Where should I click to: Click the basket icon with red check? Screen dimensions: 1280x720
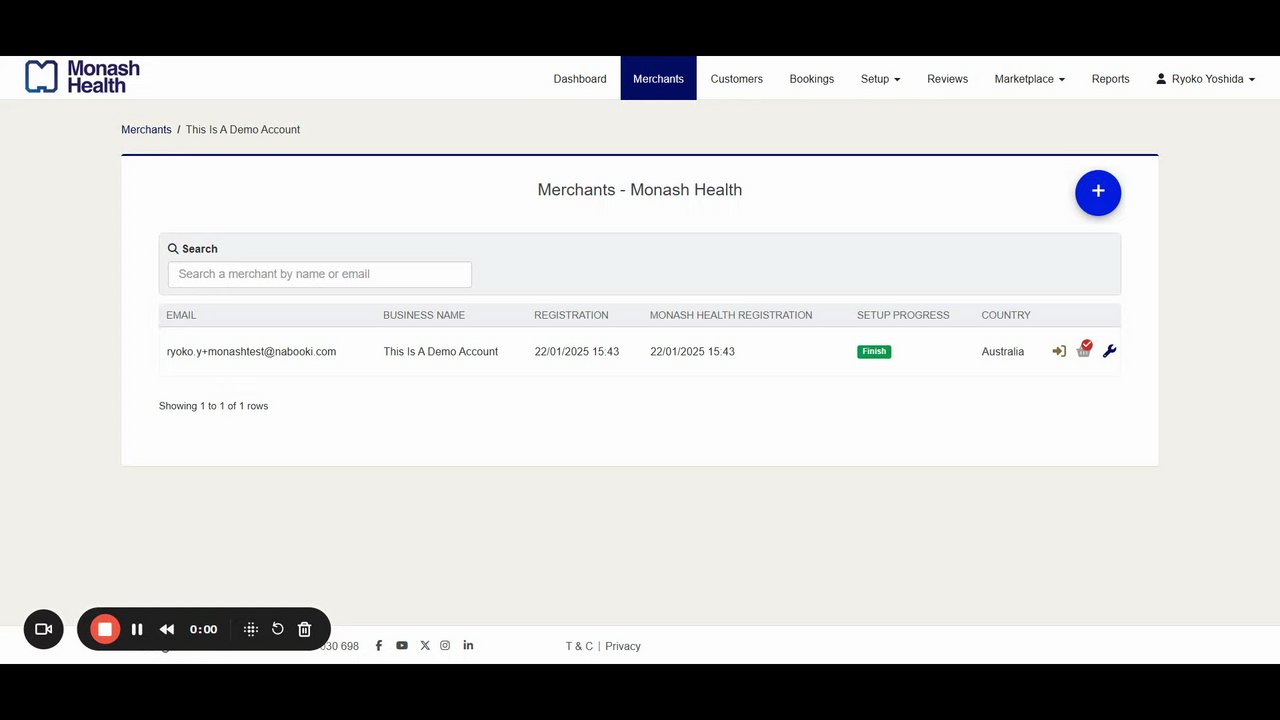(1084, 350)
